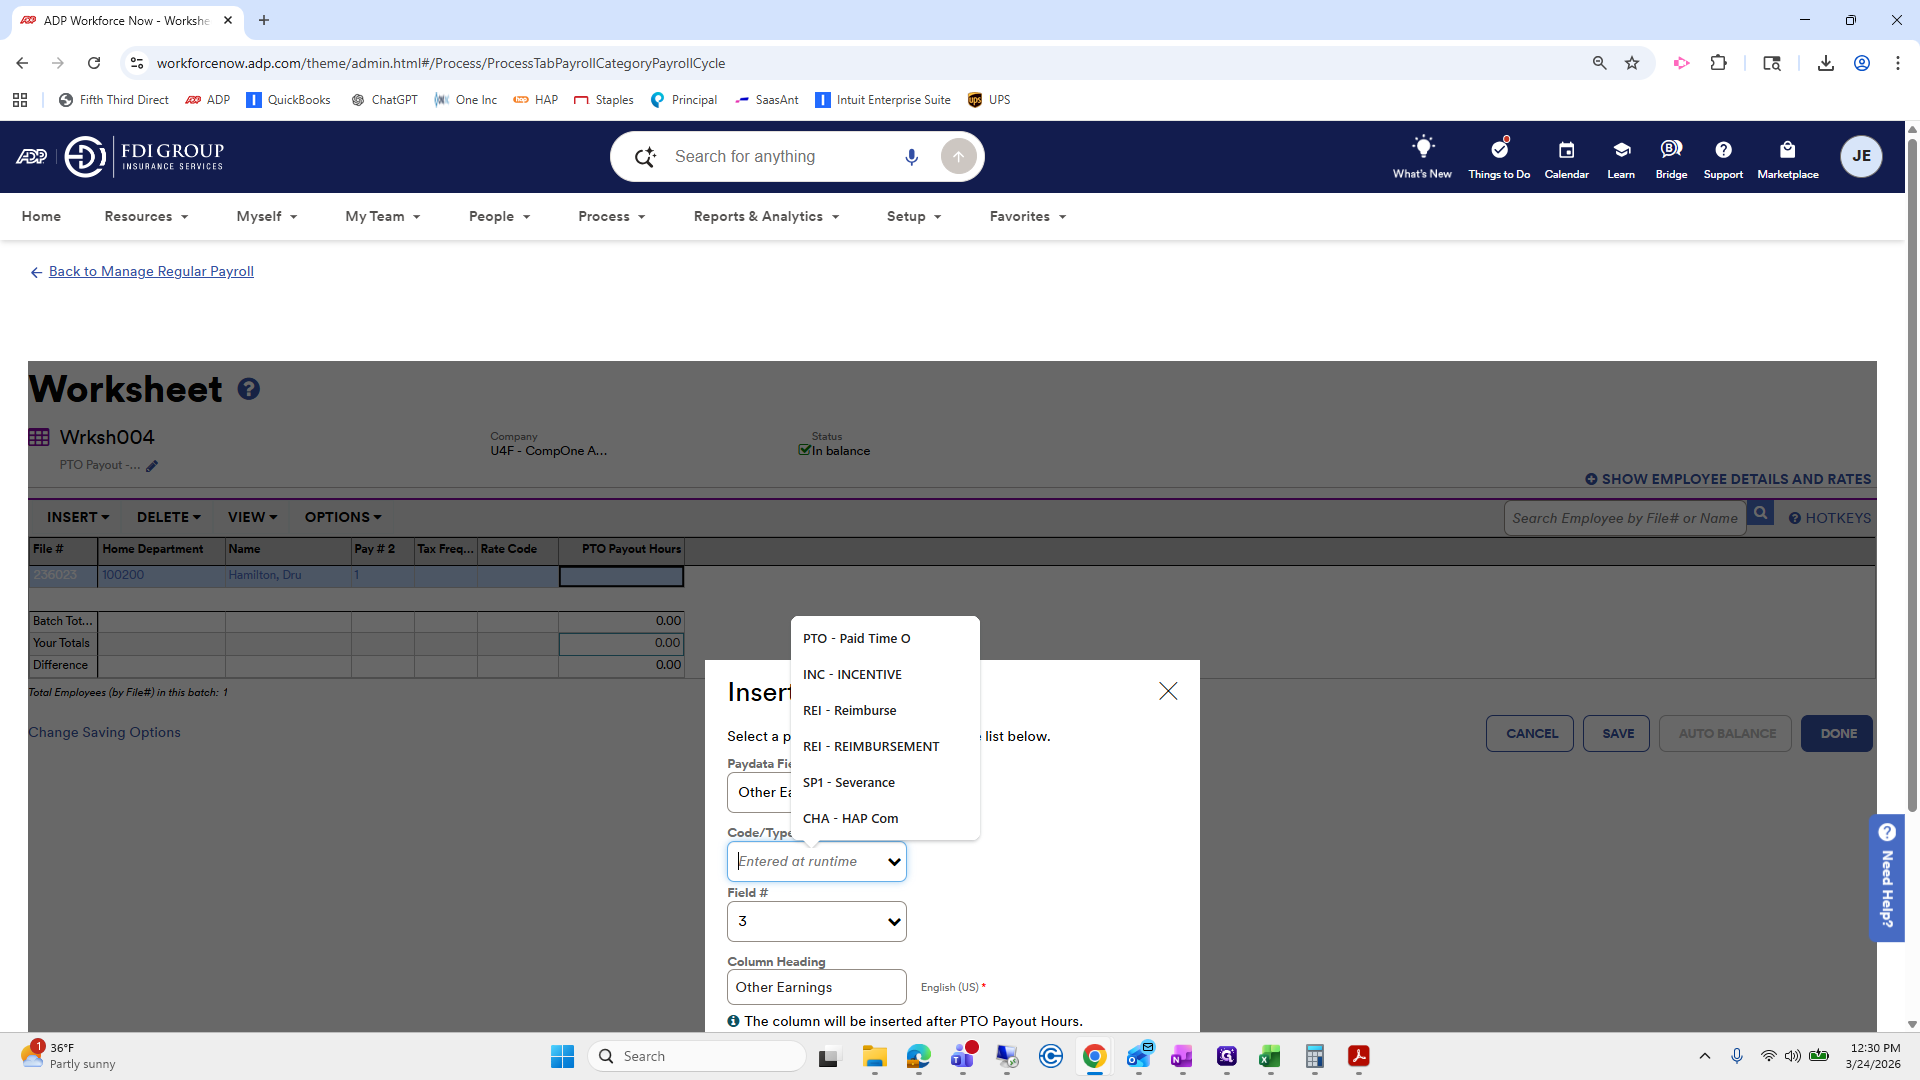This screenshot has height=1080, width=1920.
Task: Click the SAVE button
Action: pyautogui.click(x=1617, y=733)
